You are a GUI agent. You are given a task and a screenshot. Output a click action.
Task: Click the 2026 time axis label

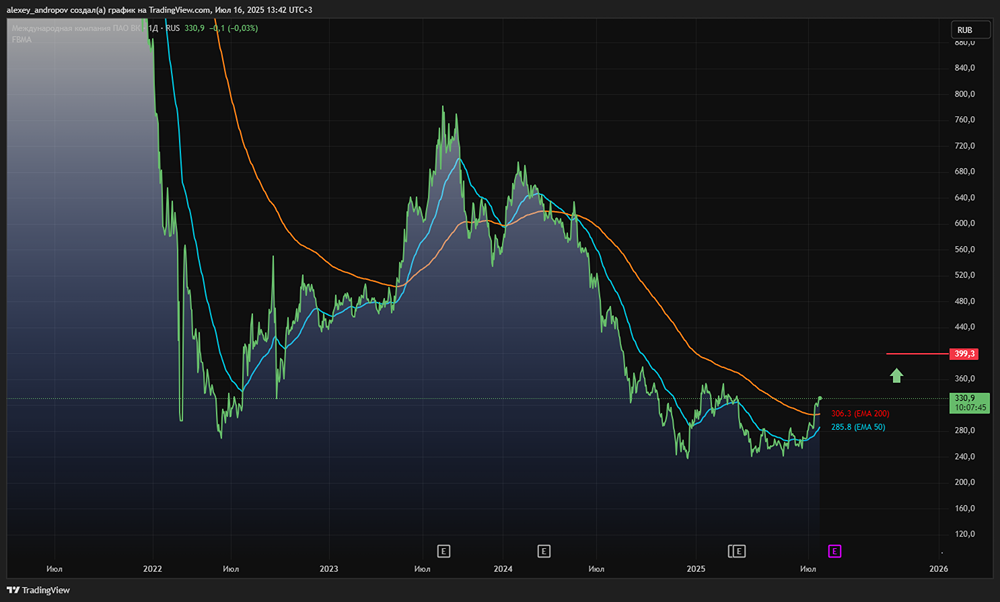[939, 569]
